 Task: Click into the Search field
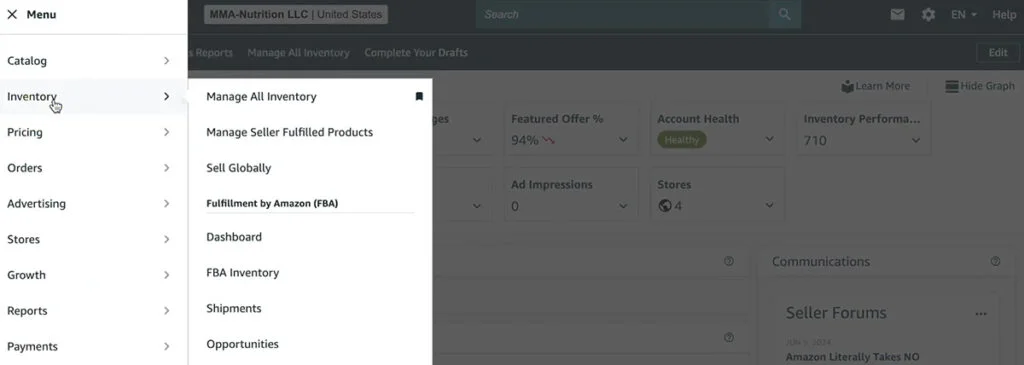622,14
